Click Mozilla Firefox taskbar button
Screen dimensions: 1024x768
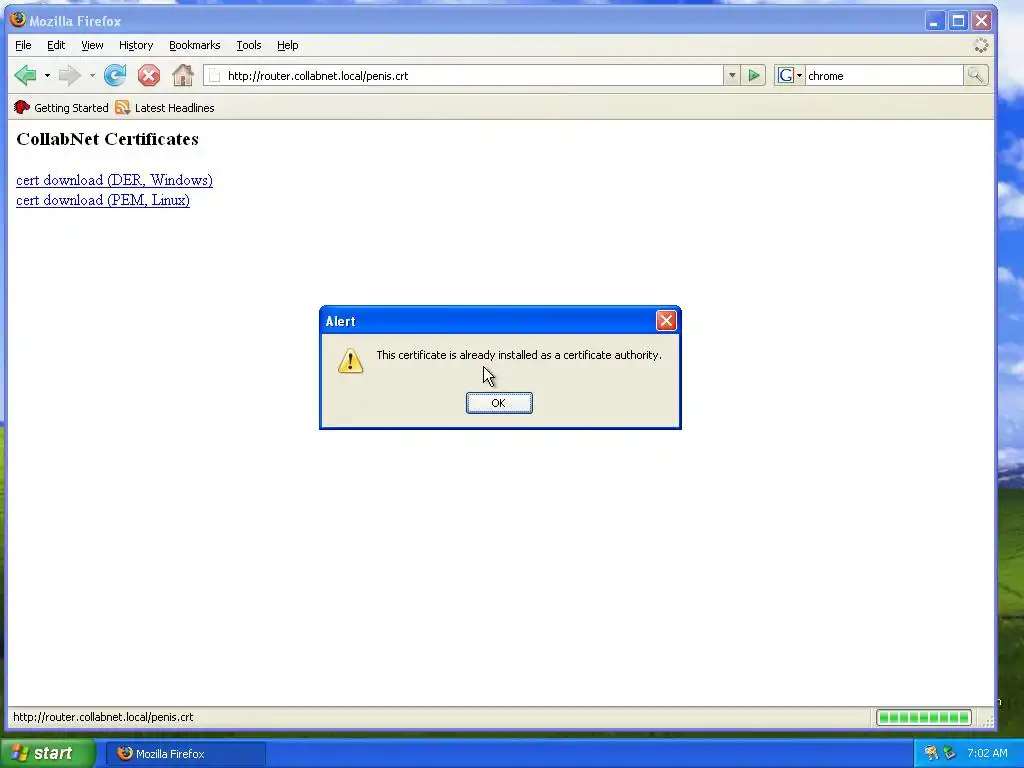click(x=185, y=754)
